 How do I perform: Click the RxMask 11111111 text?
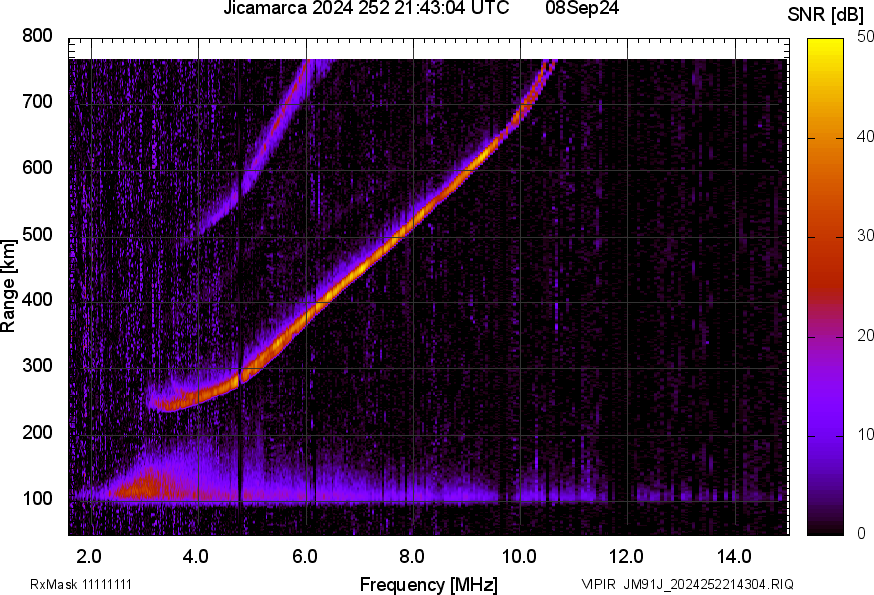82,584
